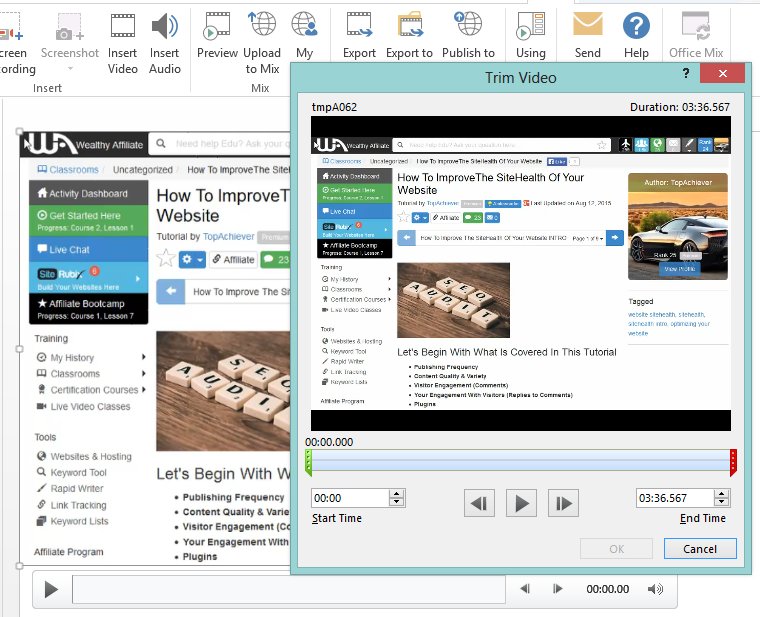
Task: Click the Start Time input field
Action: click(350, 498)
